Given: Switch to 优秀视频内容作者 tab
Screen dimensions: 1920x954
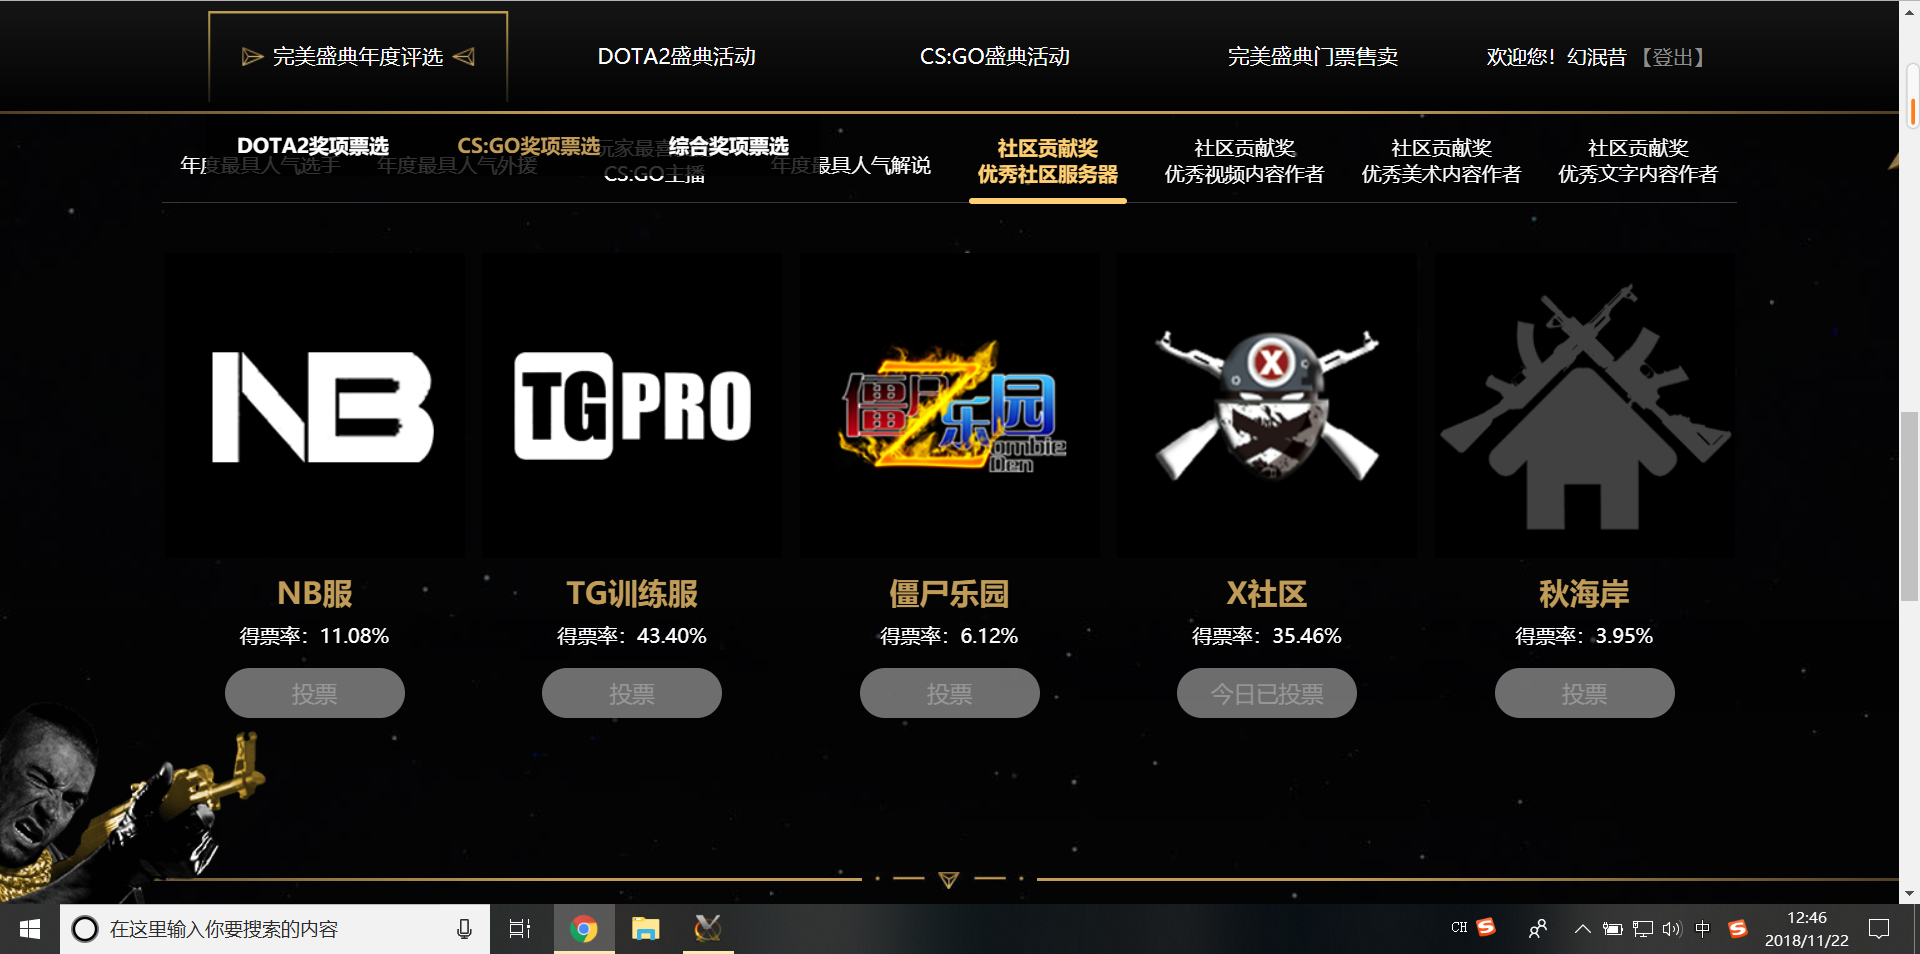Looking at the screenshot, I should (1244, 162).
